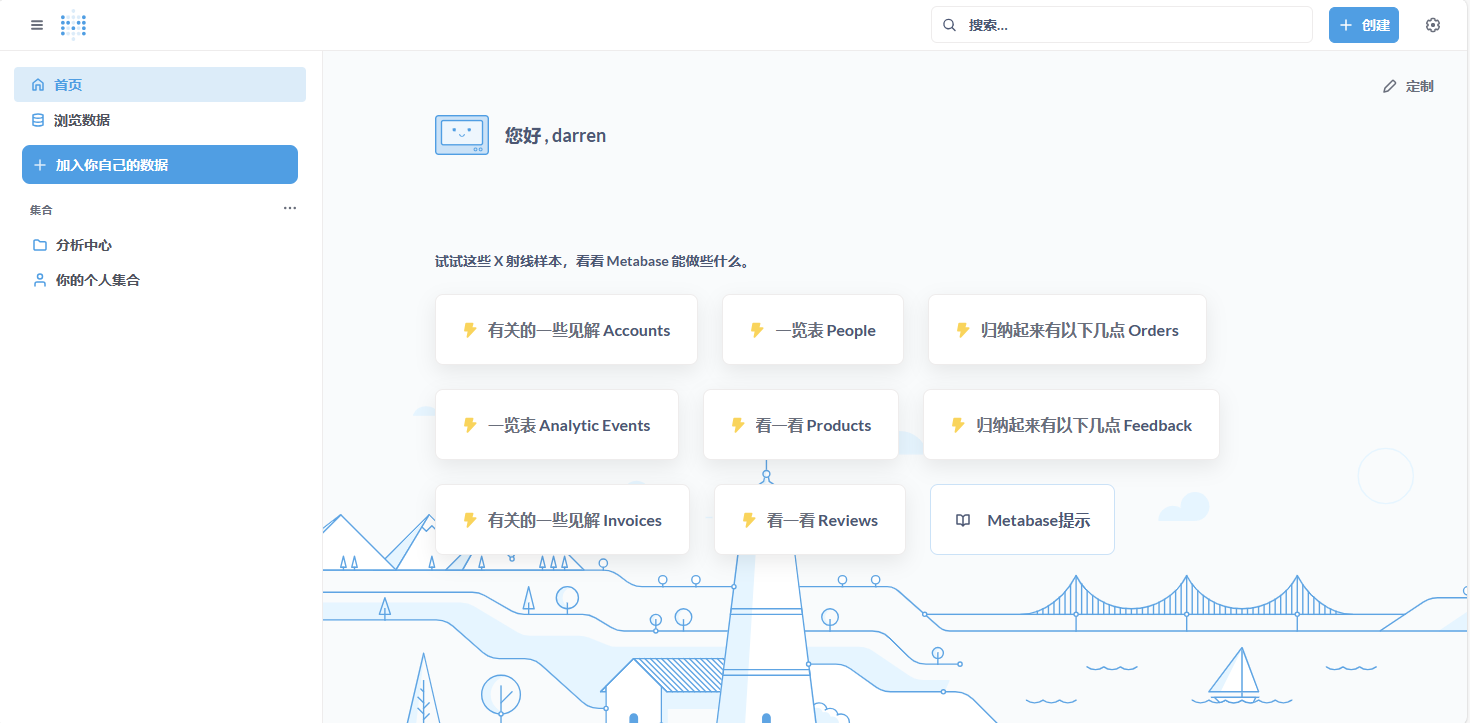Focus the 搜索 search field
Image resolution: width=1470 pixels, height=723 pixels.
click(x=1130, y=25)
